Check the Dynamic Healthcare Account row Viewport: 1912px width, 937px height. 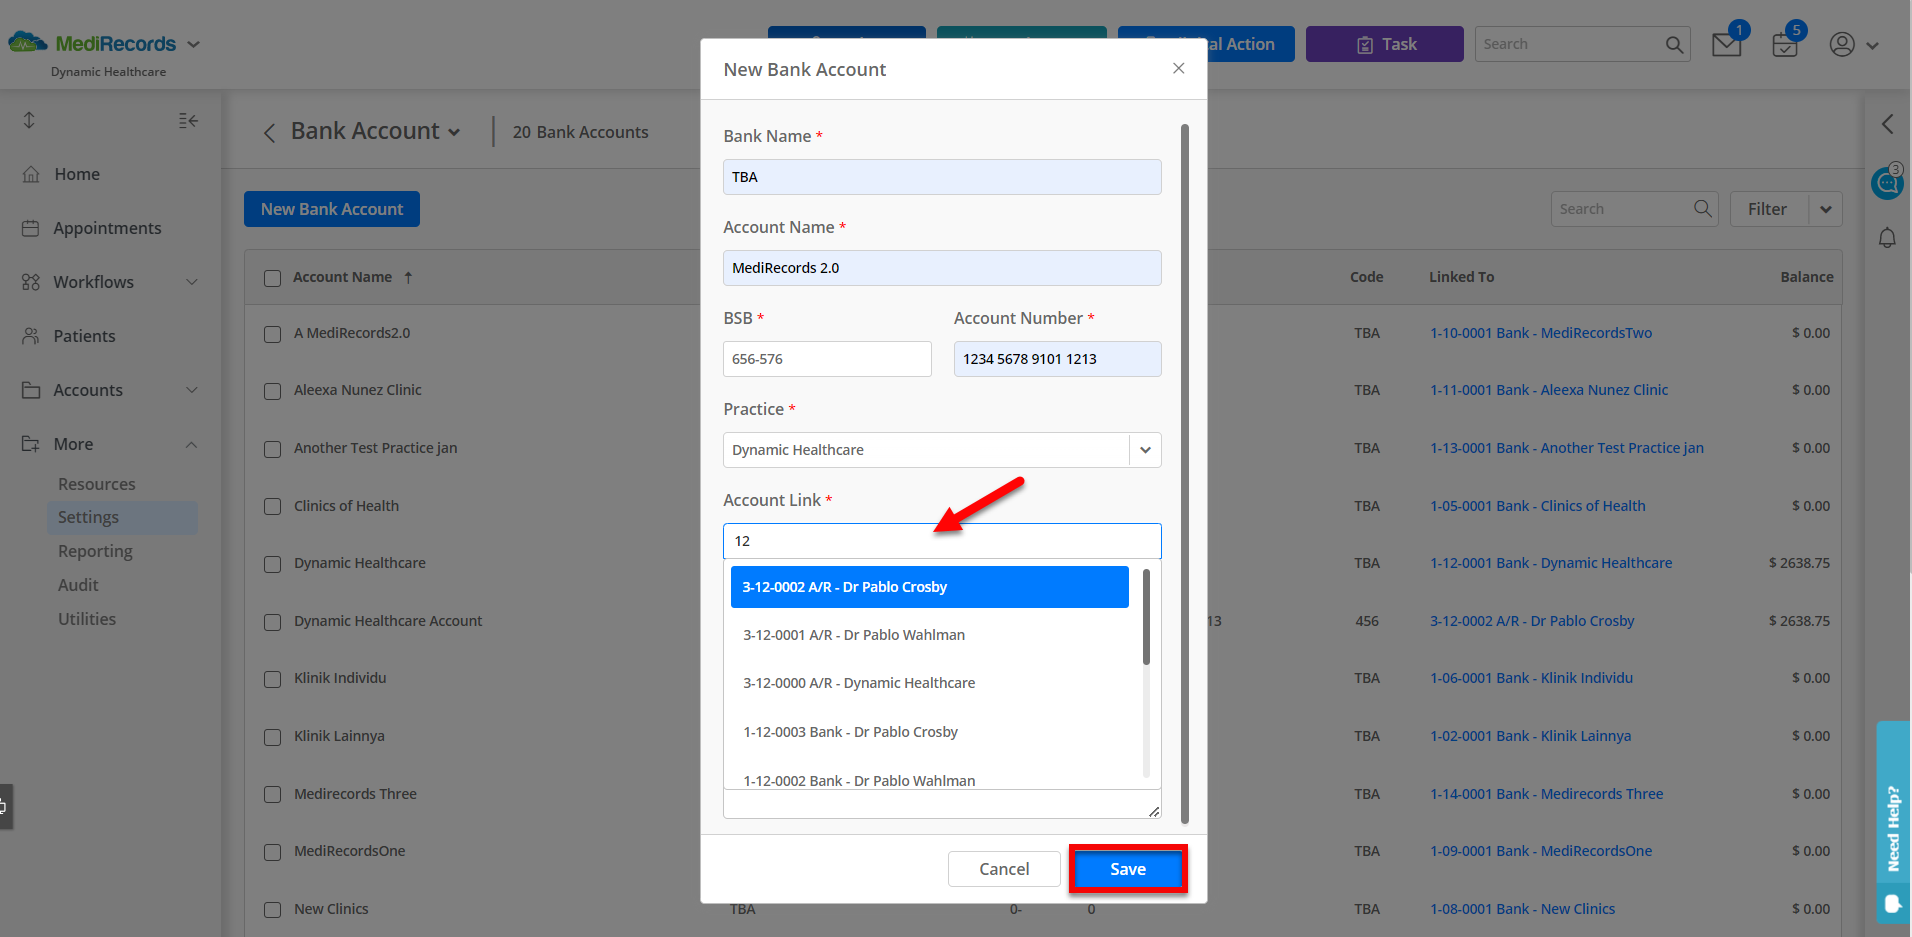(x=272, y=622)
